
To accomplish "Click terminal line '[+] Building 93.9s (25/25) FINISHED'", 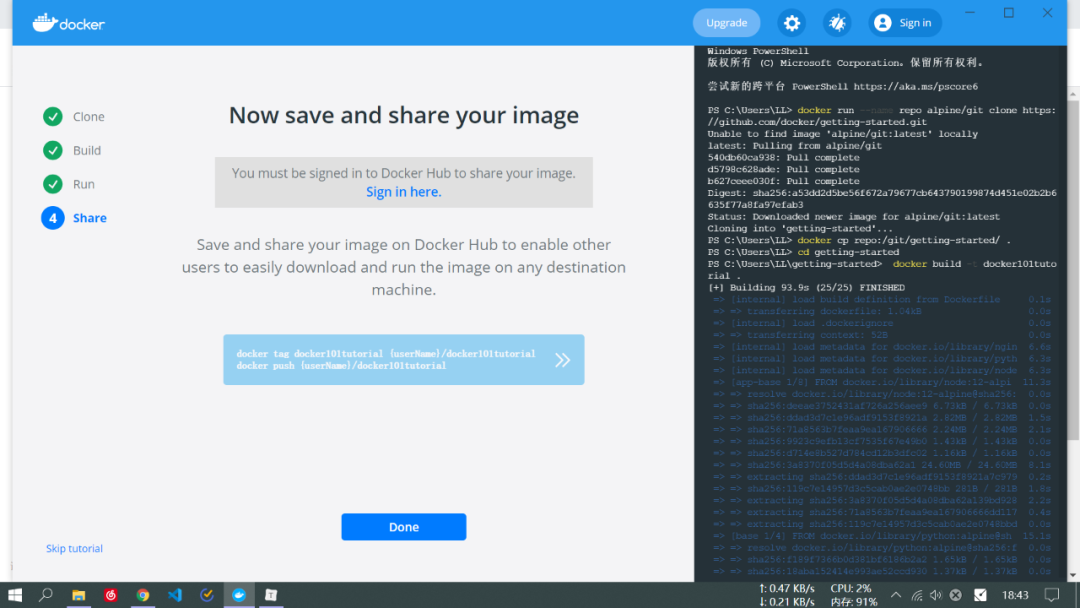I will (806, 288).
